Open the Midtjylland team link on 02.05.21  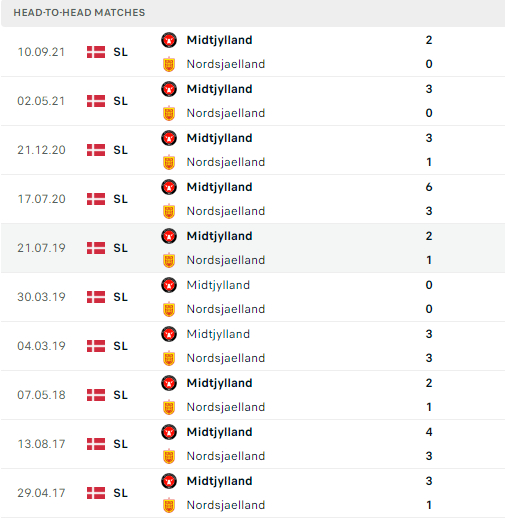pos(219,89)
